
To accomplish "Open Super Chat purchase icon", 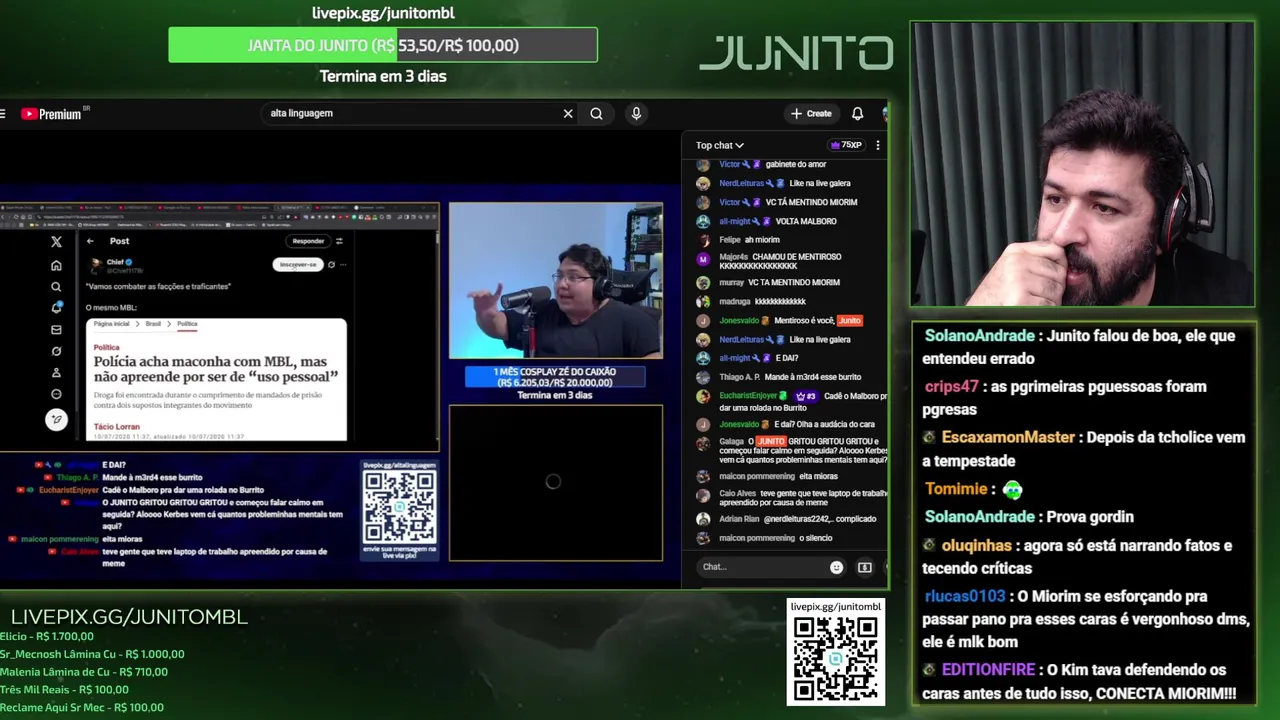I will 865,567.
